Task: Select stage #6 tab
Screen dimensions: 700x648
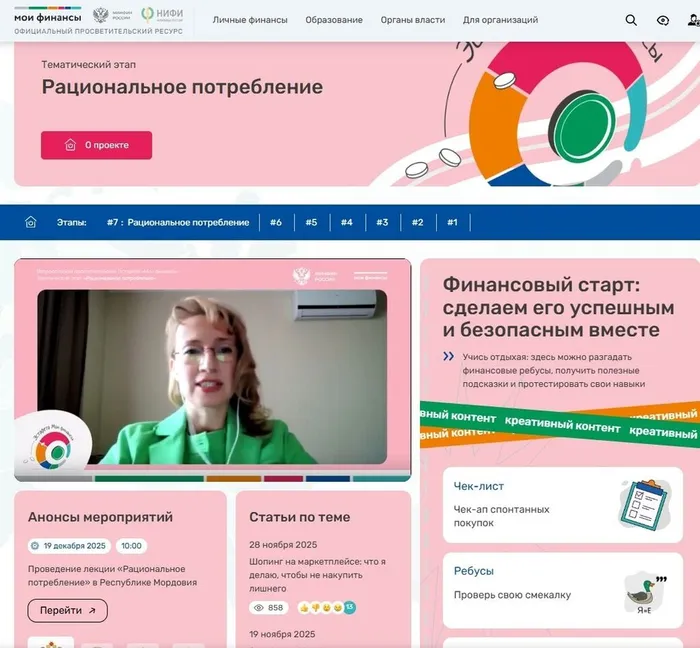Action: coord(276,222)
